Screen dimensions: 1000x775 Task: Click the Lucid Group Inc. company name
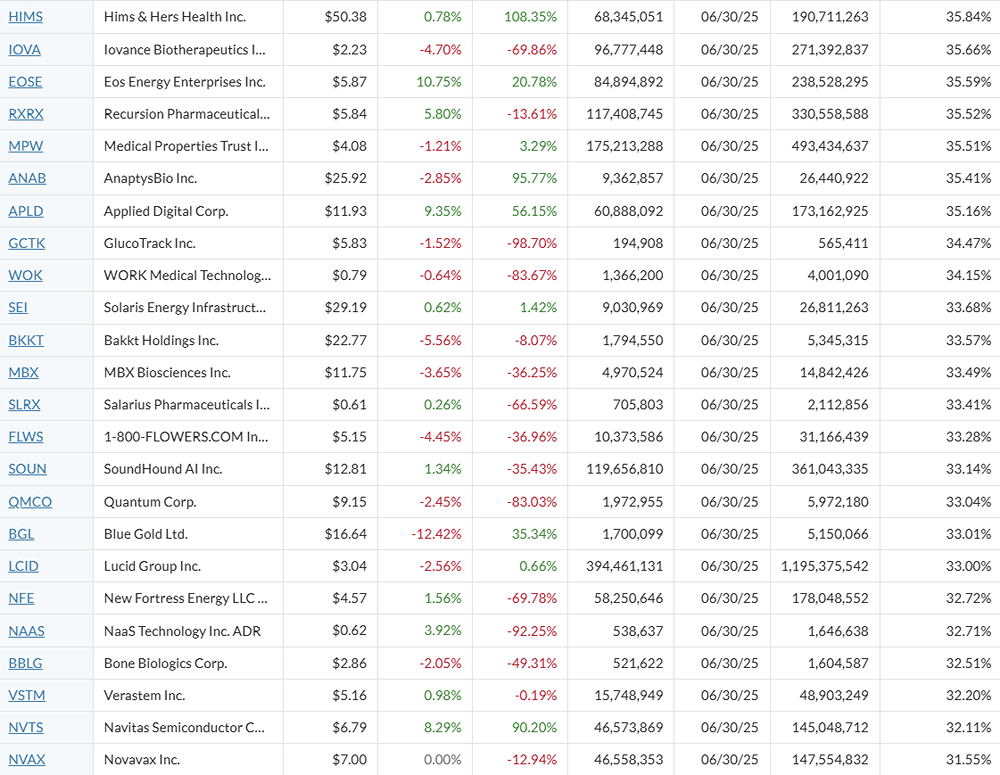pos(152,566)
